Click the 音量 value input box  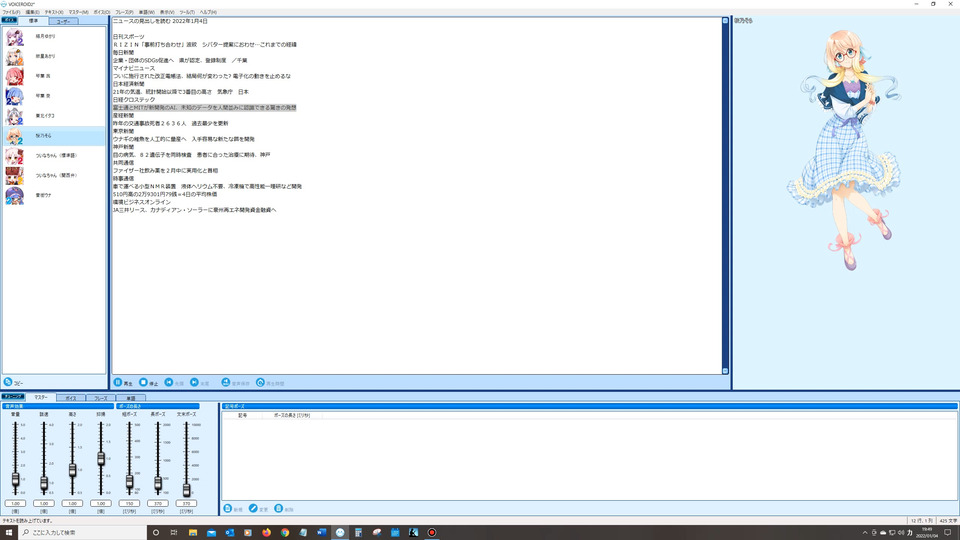[x=15, y=503]
